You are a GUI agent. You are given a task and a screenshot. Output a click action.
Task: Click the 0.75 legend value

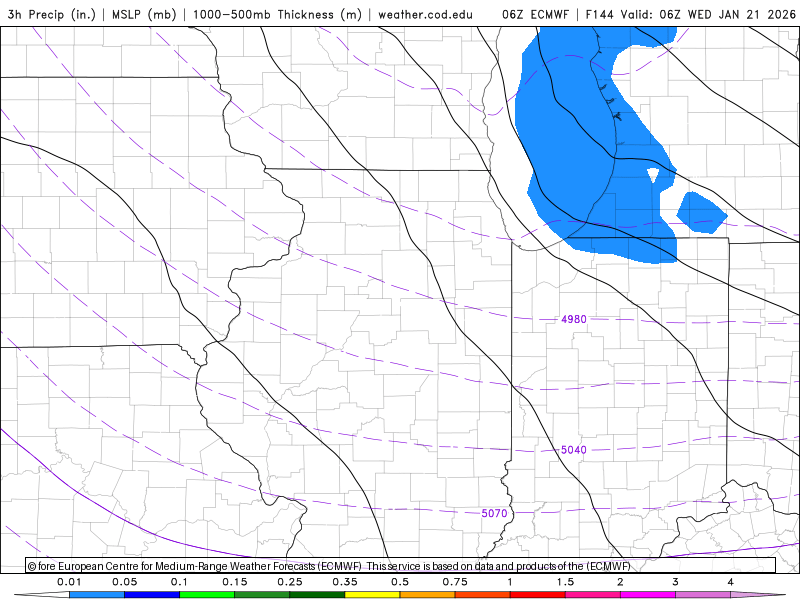(455, 582)
